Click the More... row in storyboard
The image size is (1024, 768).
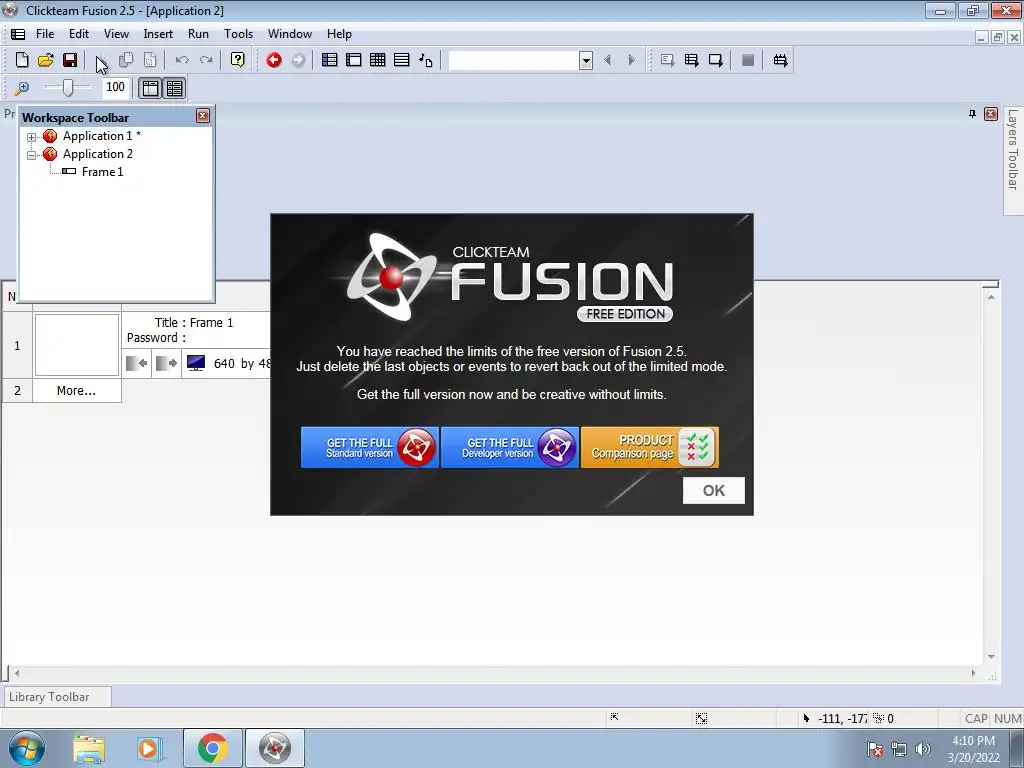tap(76, 391)
